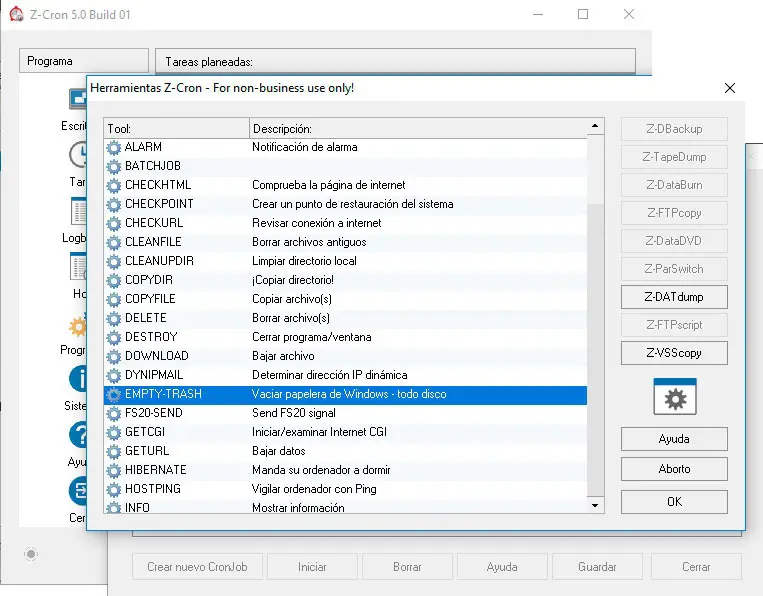
Task: Click the Aborto button
Action: coord(674,469)
